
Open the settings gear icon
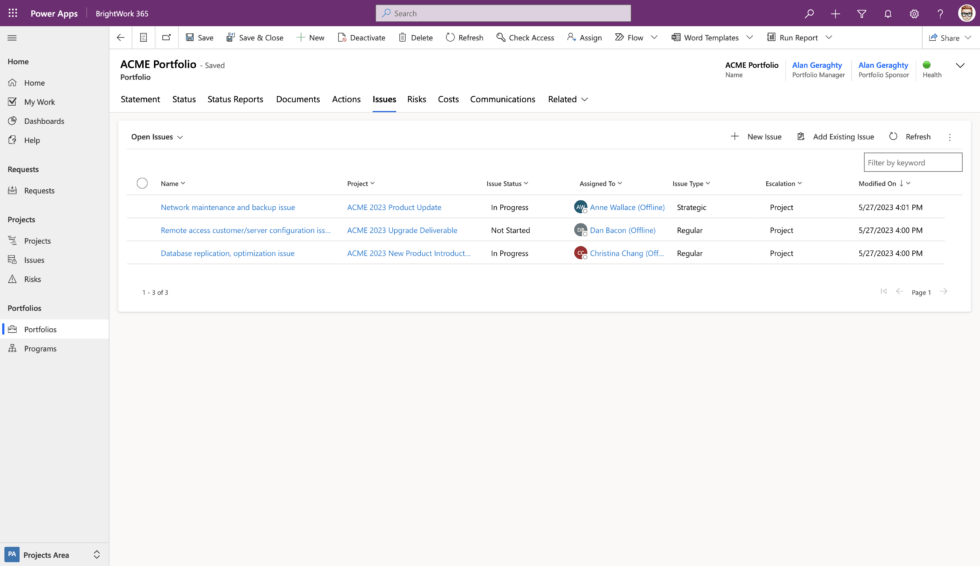(x=913, y=14)
